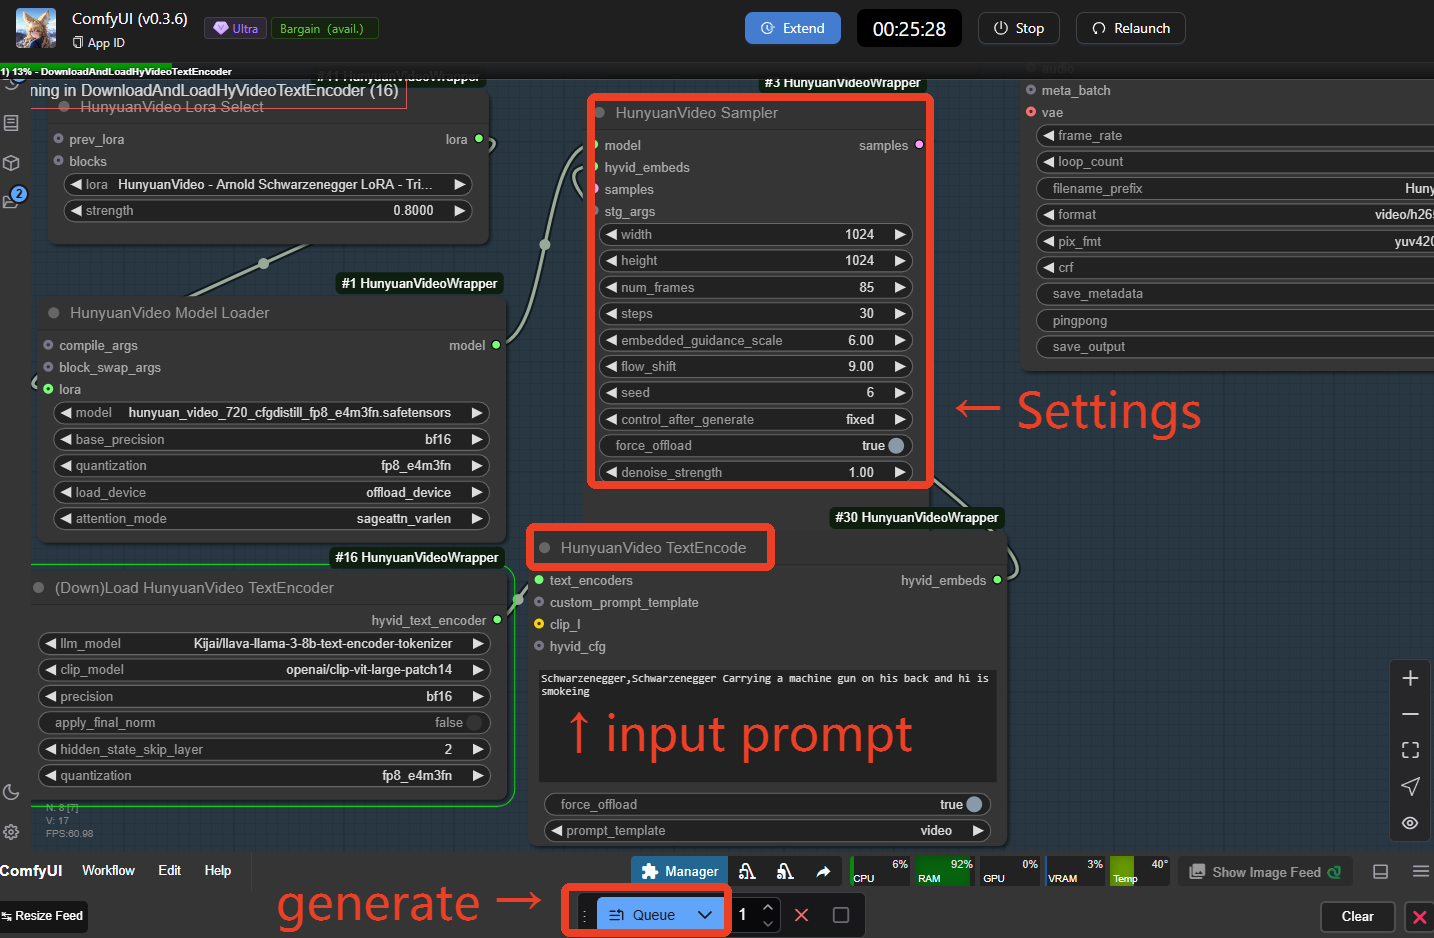Screen dimensions: 1434x938
Task: Toggle the bottom panel icon
Action: pos(1381,872)
